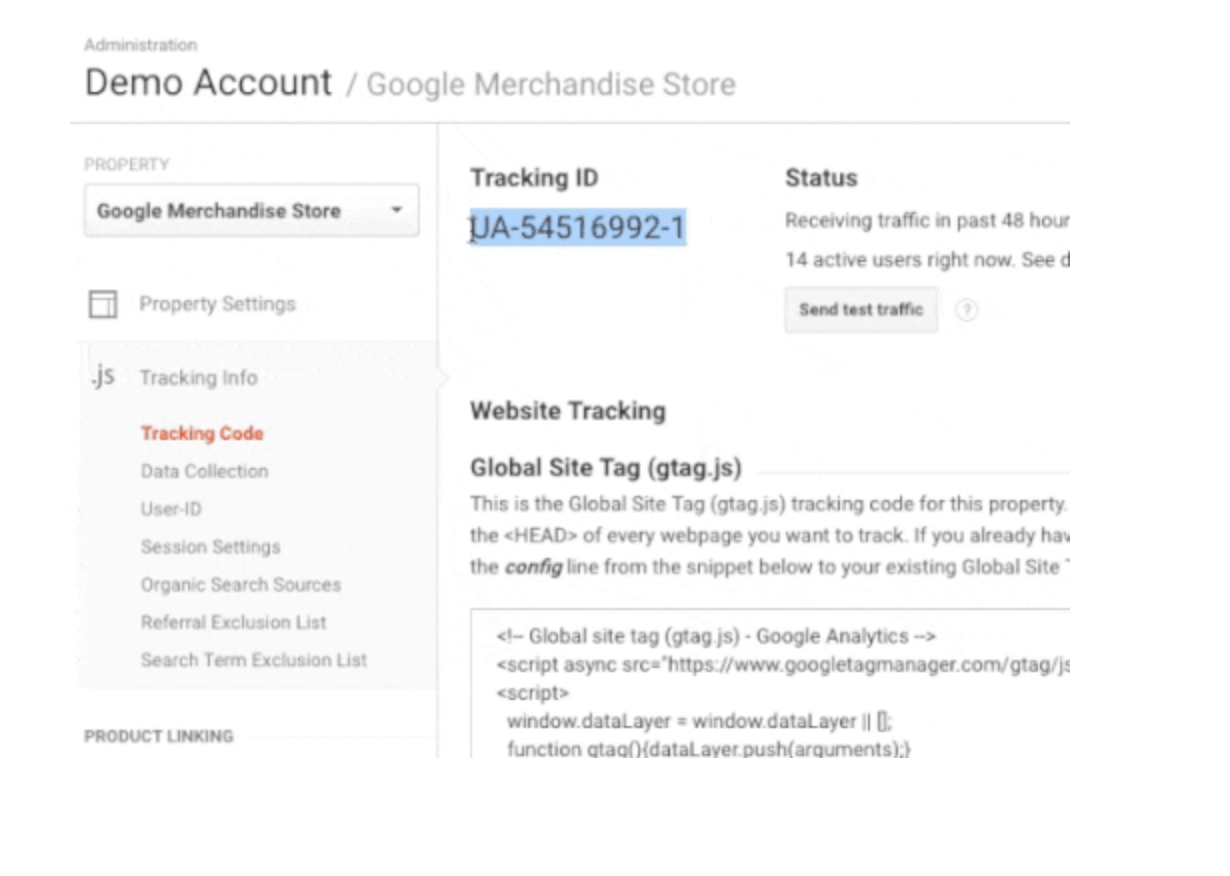Open Data Collection settings
Image resolution: width=1230 pixels, height=876 pixels.
pos(204,471)
